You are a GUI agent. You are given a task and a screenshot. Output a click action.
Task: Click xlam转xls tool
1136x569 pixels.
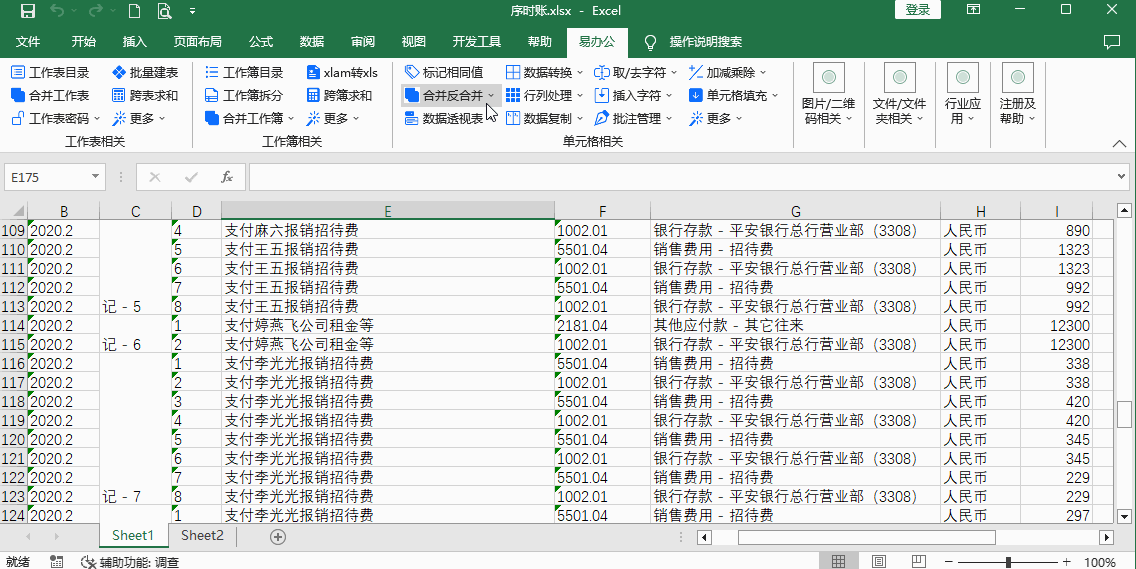tap(342, 72)
